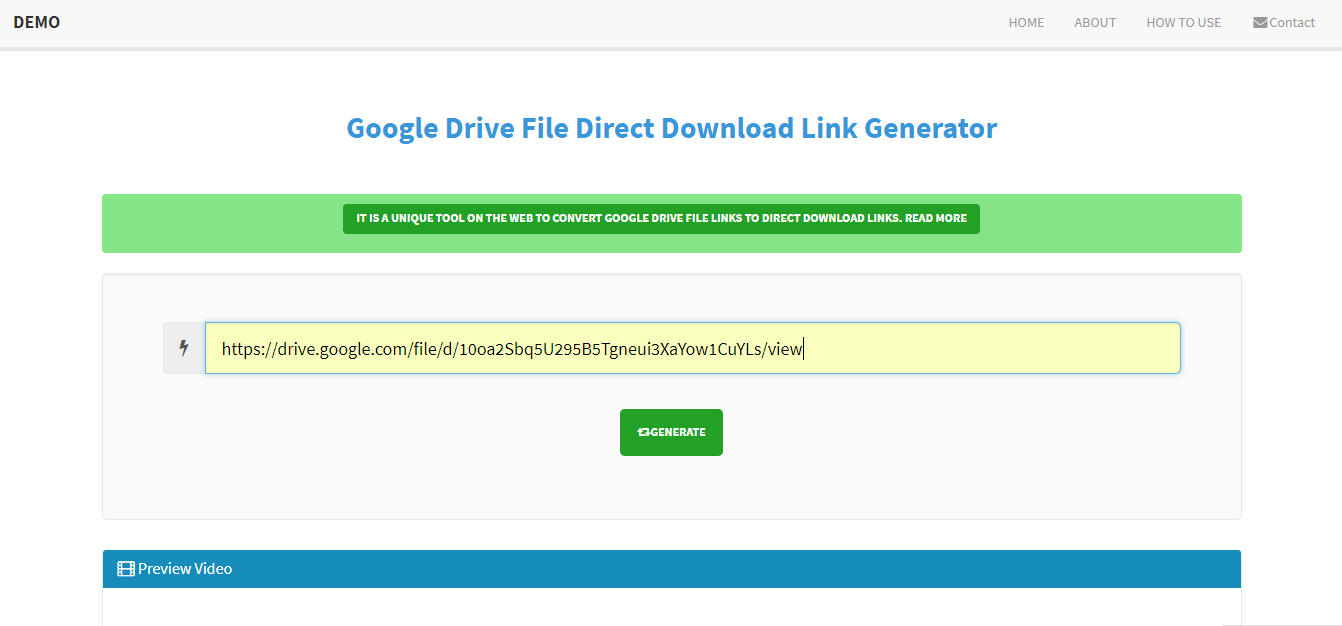
Task: Click the green READ MORE banner button
Action: tap(661, 218)
